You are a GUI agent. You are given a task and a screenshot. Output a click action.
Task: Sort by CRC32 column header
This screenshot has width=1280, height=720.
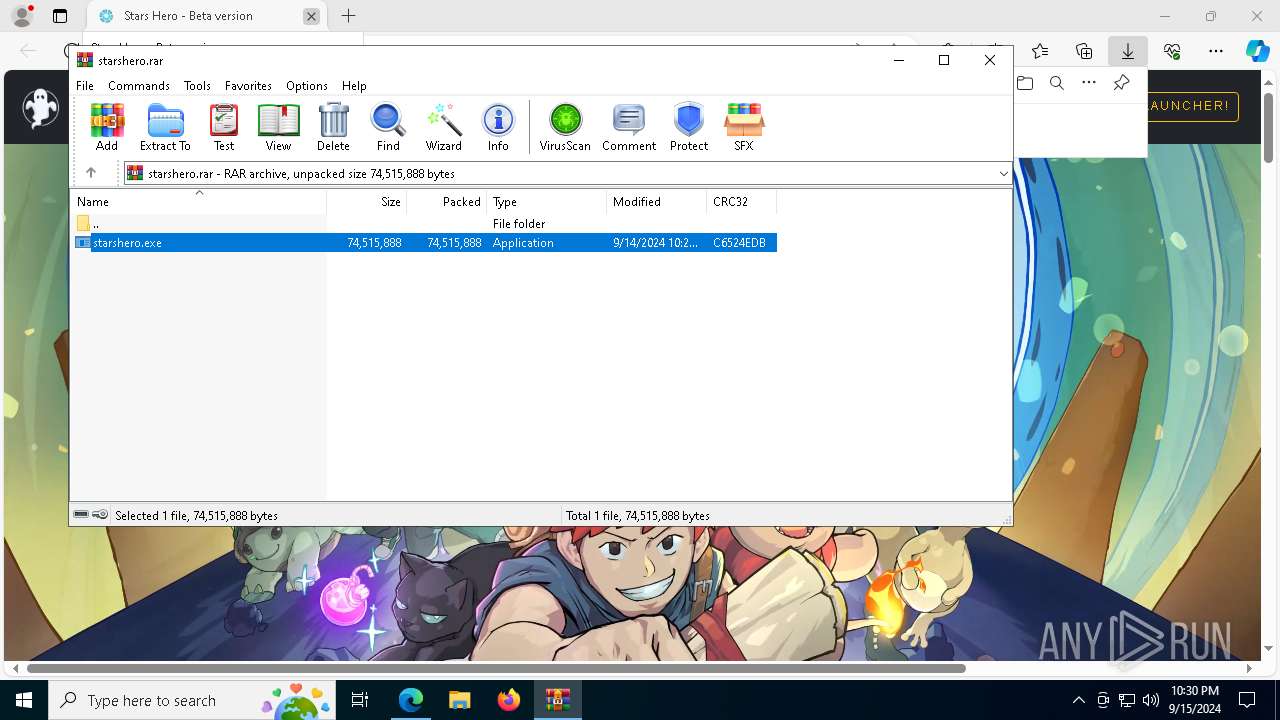(x=741, y=201)
